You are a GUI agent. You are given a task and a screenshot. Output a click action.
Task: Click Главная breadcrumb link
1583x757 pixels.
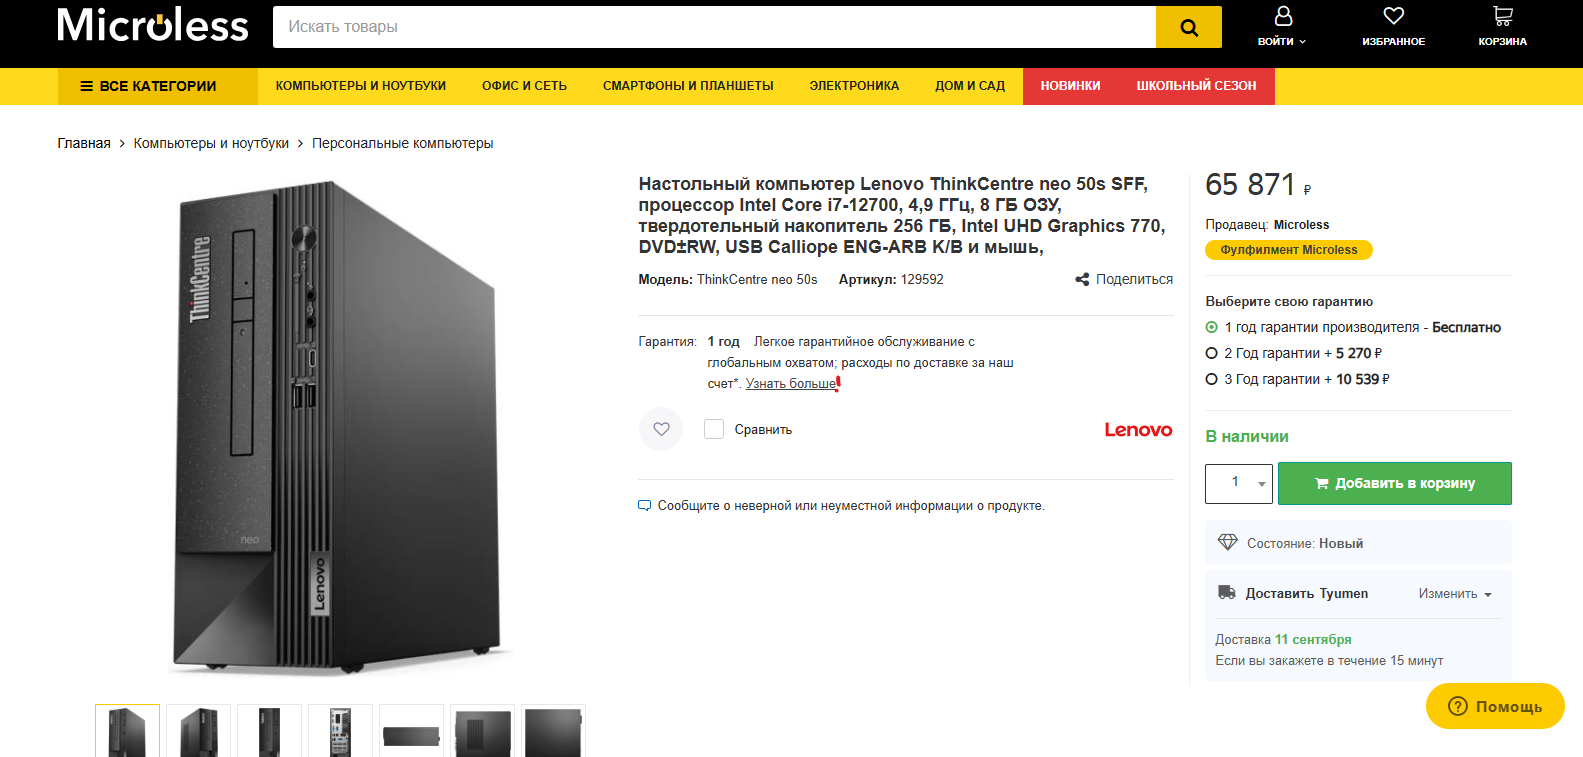coord(84,143)
